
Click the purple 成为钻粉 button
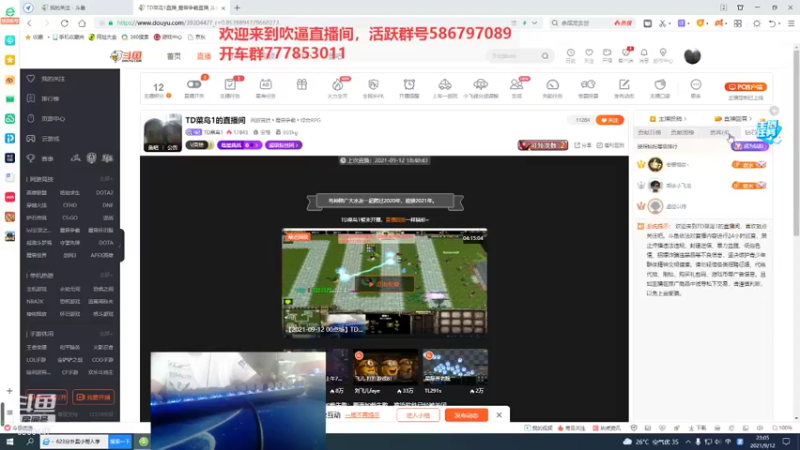point(749,146)
